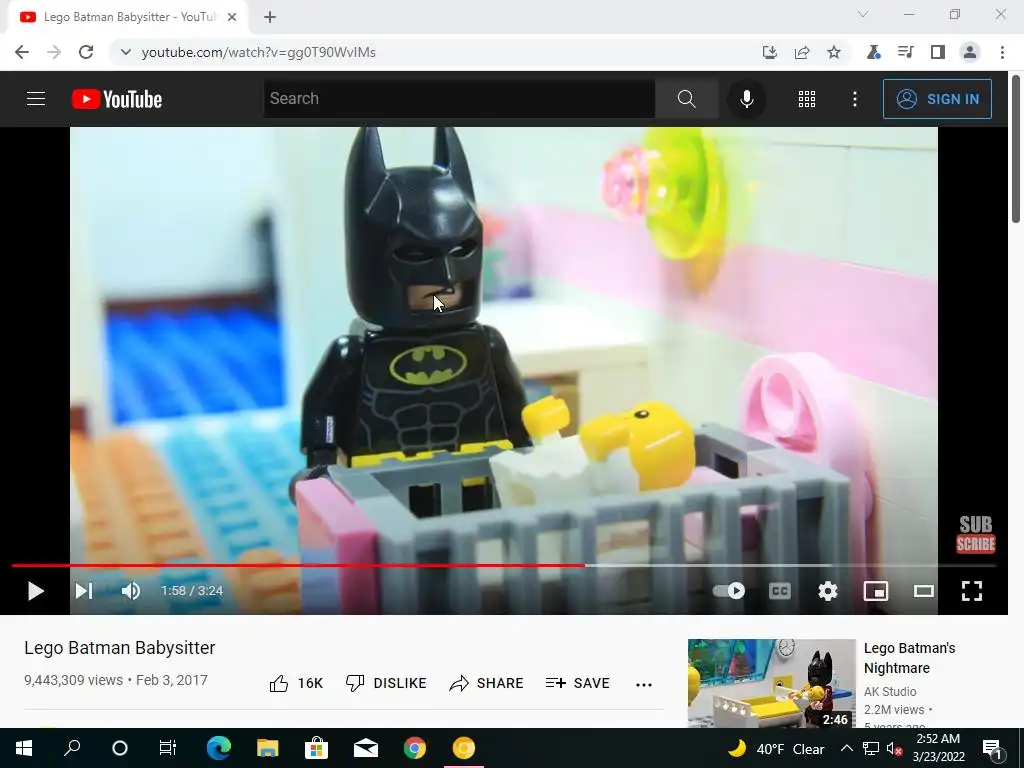Click the DISLIKE button
The width and height of the screenshot is (1024, 768).
point(386,683)
